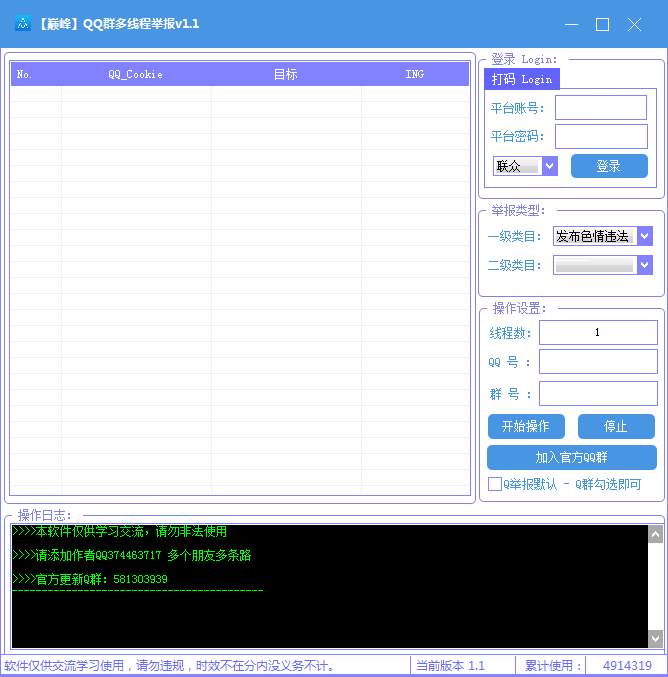Image resolution: width=668 pixels, height=677 pixels.
Task: Focus the 平台密码 password field
Action: tap(600, 137)
